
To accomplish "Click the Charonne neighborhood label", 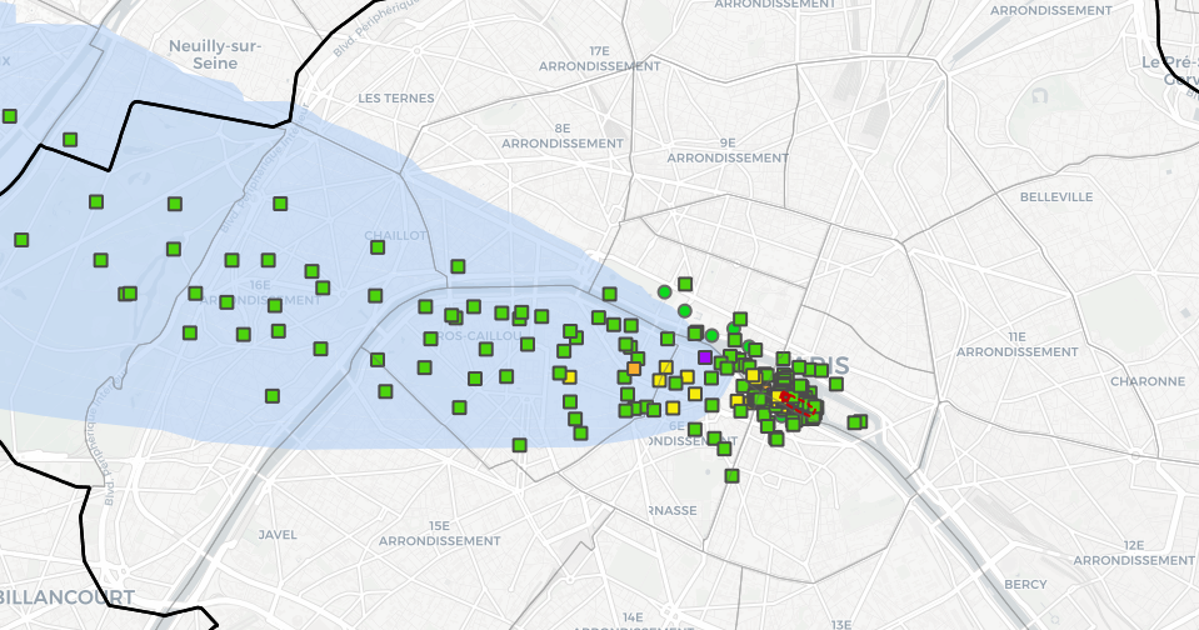I will point(1119,381).
